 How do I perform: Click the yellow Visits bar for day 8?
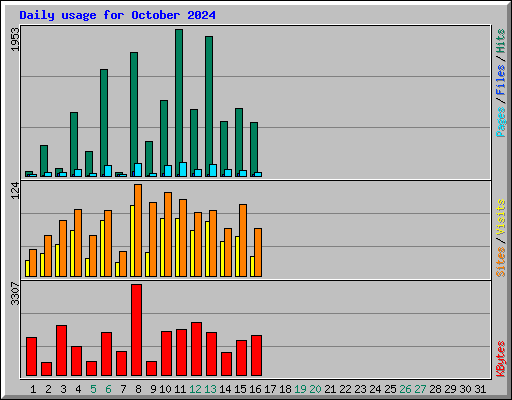(132, 241)
